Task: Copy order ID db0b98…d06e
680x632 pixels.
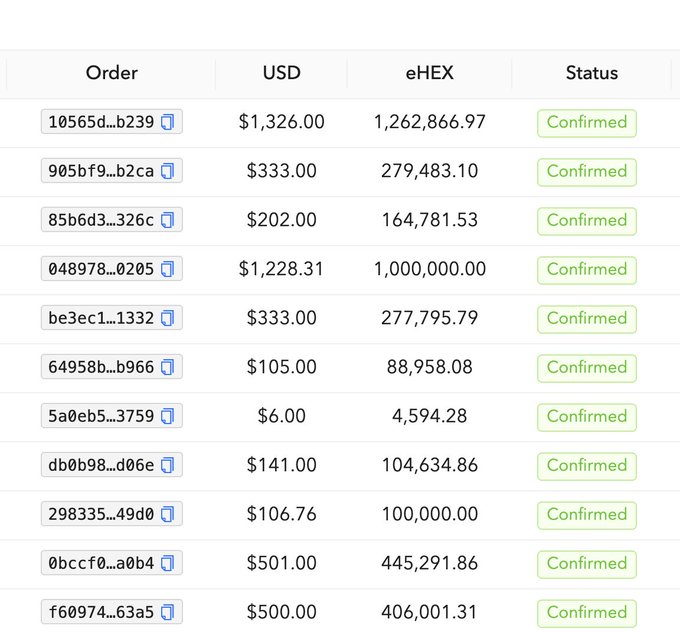Action: click(167, 465)
